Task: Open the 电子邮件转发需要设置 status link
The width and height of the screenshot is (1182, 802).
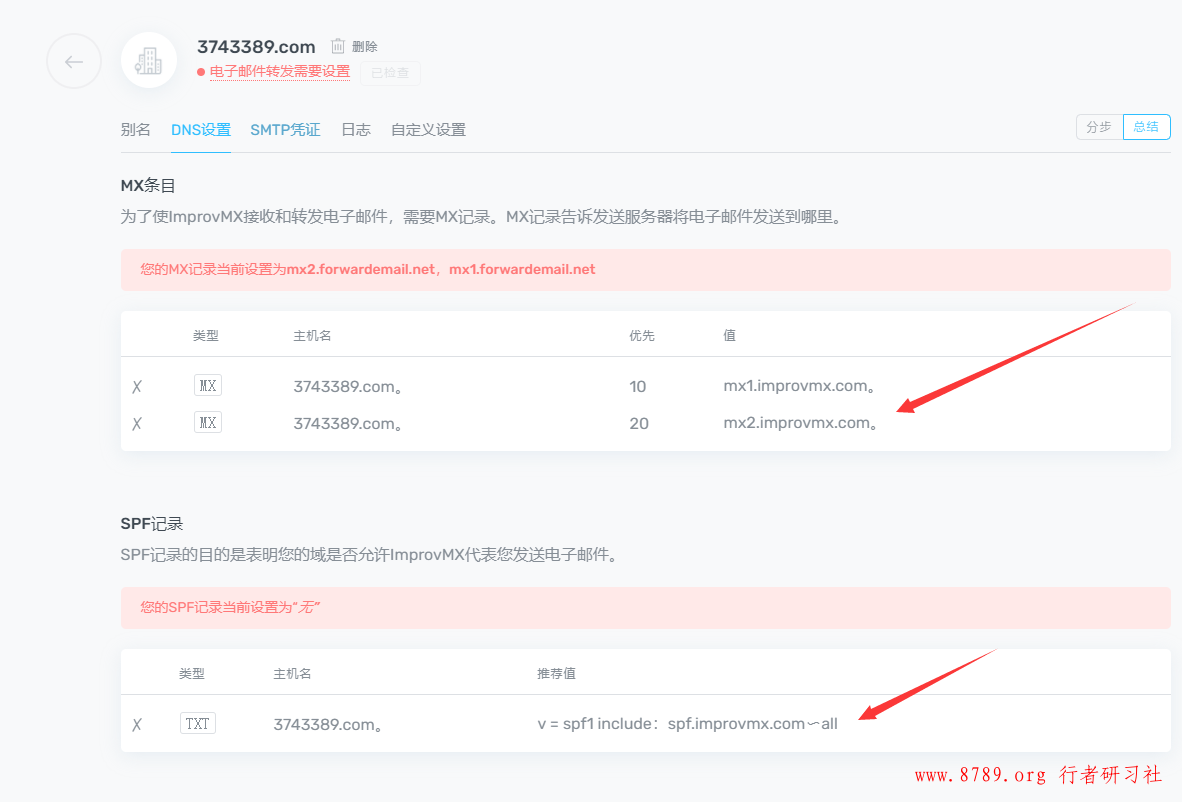Action: [x=280, y=72]
